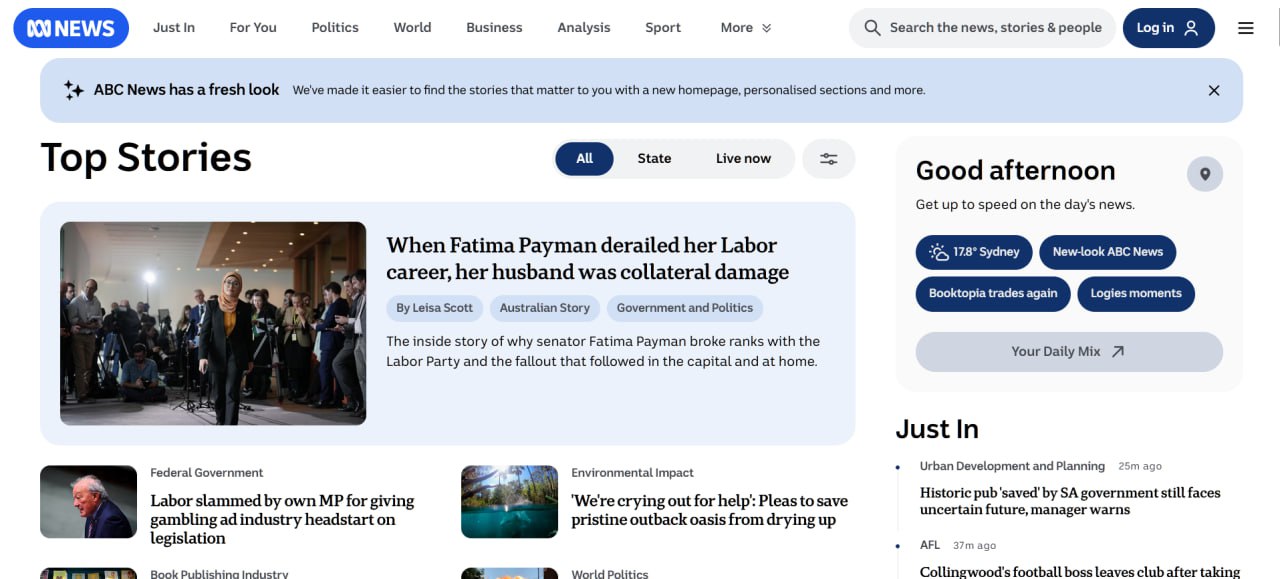Open the outback oasis story thumbnail

(509, 502)
